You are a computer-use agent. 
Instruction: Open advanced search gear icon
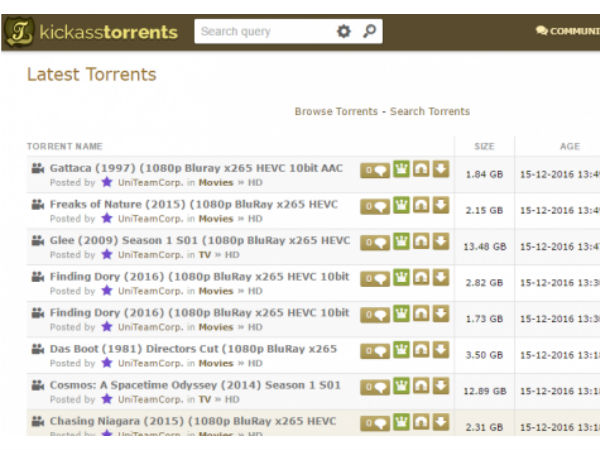(344, 32)
